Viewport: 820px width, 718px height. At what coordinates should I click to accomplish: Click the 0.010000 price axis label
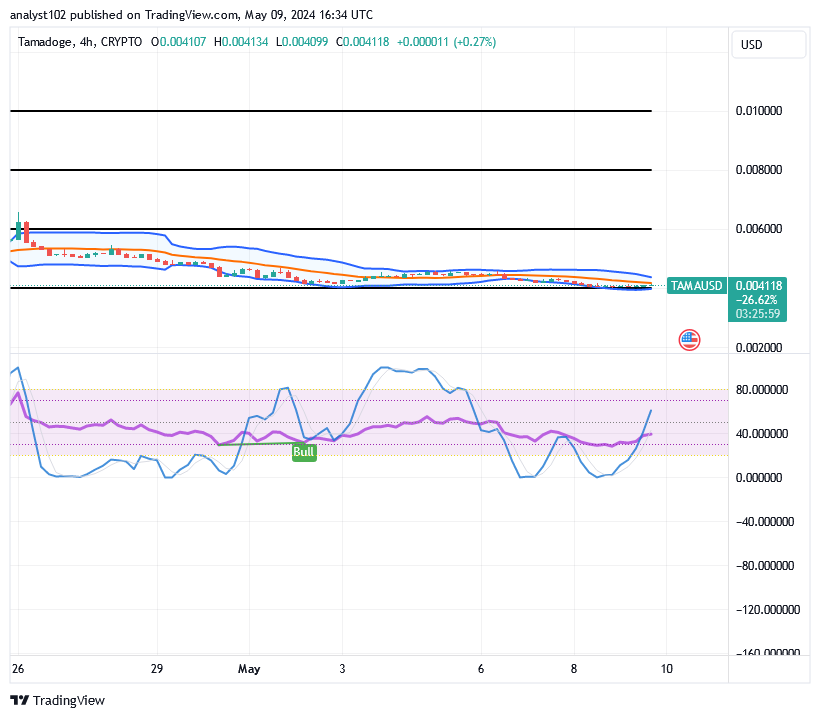759,111
